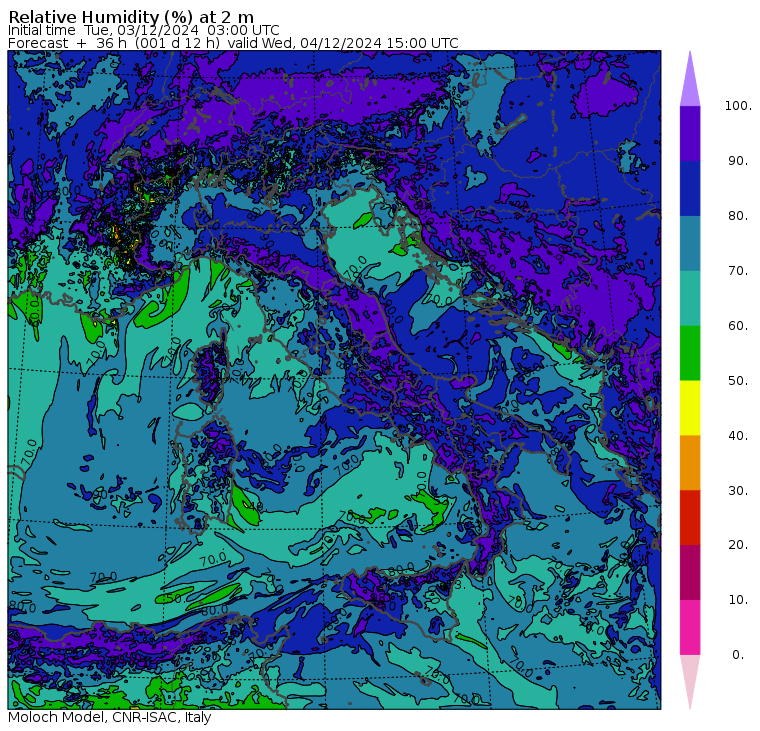Click the pale pink bottom arrow of colorbar
Image resolution: width=760 pixels, height=731 pixels.
point(690,679)
